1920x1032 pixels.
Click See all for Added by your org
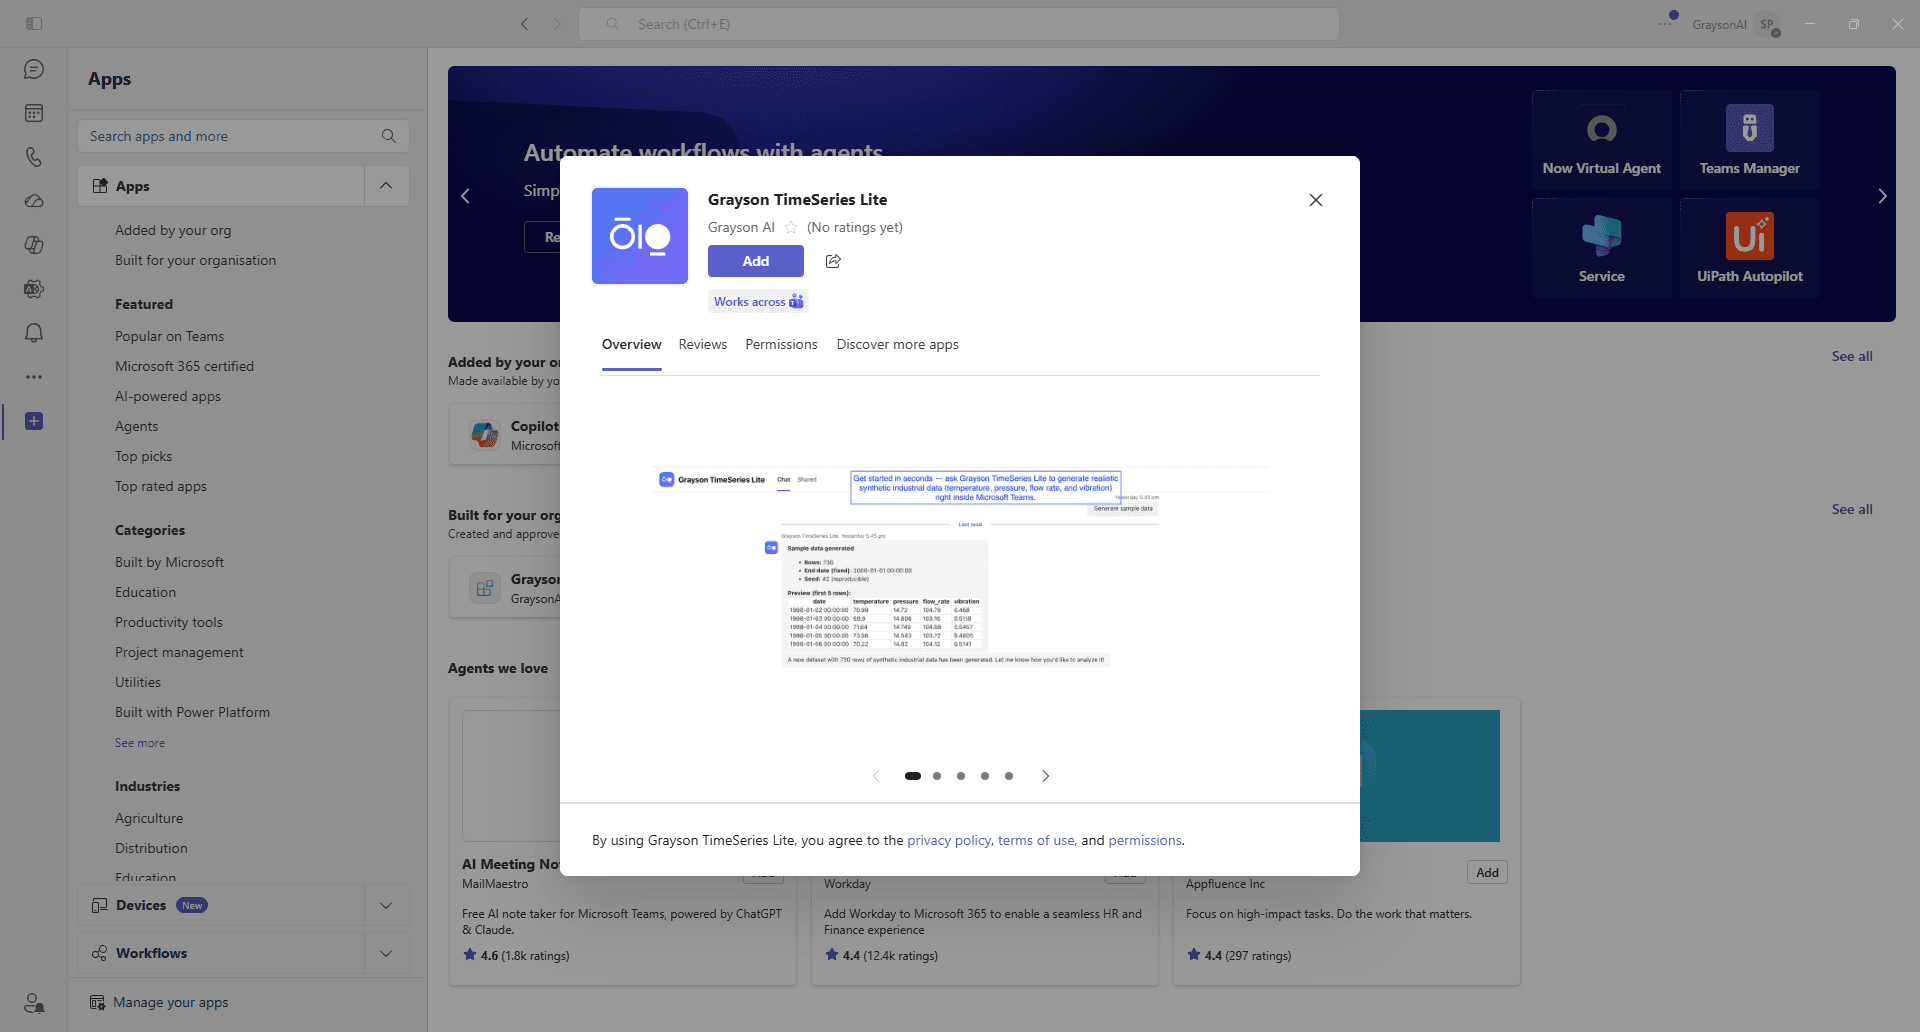(x=1852, y=356)
